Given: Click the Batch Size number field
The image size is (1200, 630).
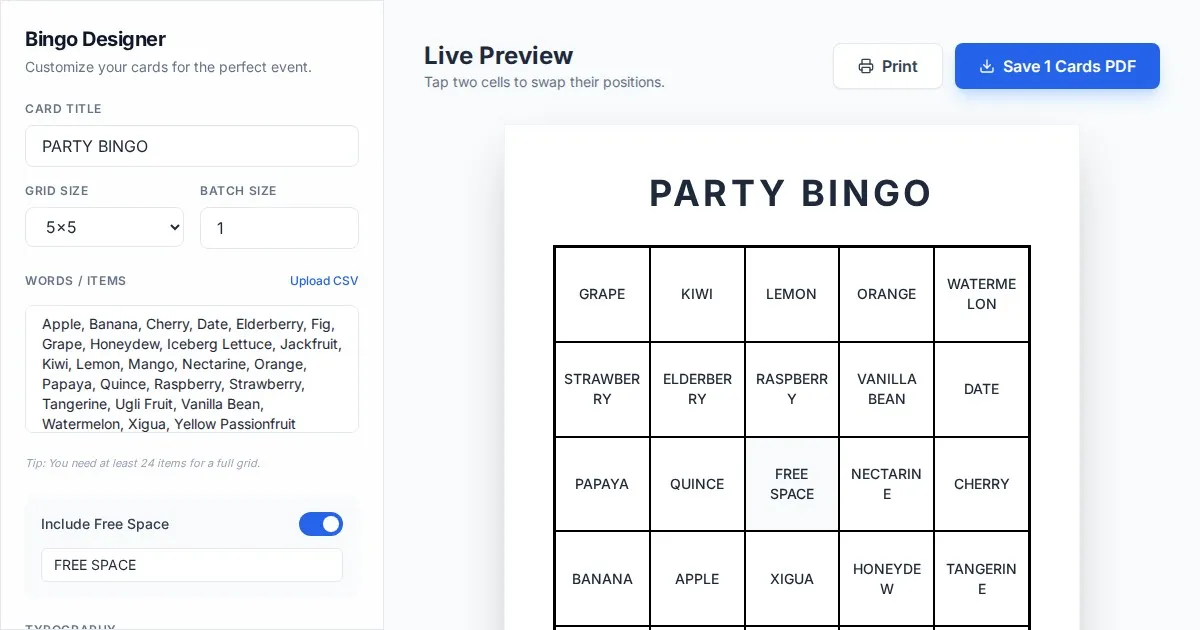Looking at the screenshot, I should pos(279,228).
